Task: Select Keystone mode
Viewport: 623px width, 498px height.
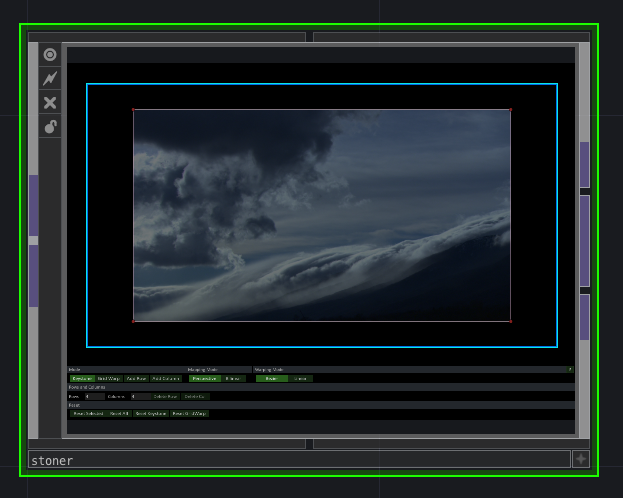Action: pos(81,379)
